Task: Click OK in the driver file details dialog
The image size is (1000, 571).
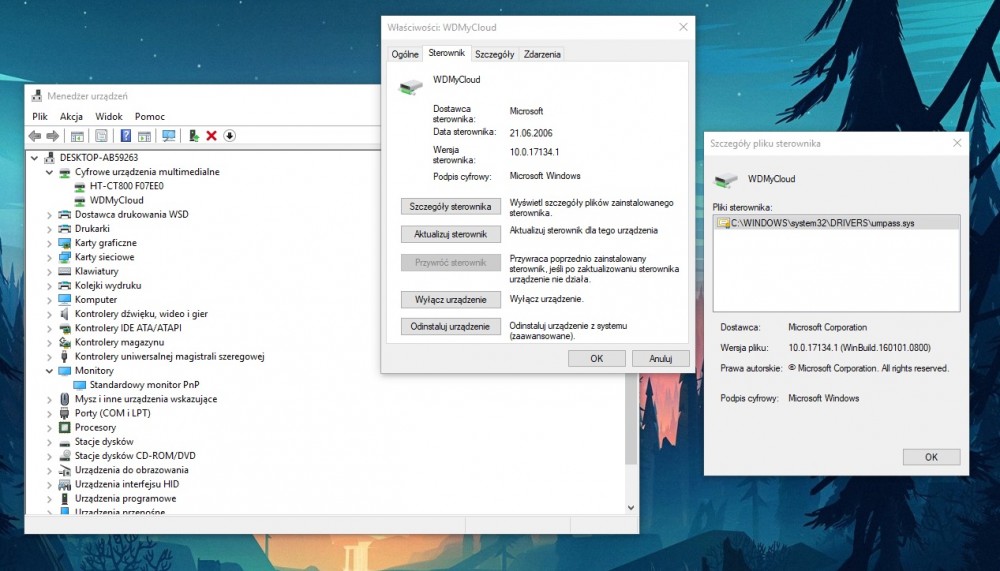Action: click(x=931, y=457)
